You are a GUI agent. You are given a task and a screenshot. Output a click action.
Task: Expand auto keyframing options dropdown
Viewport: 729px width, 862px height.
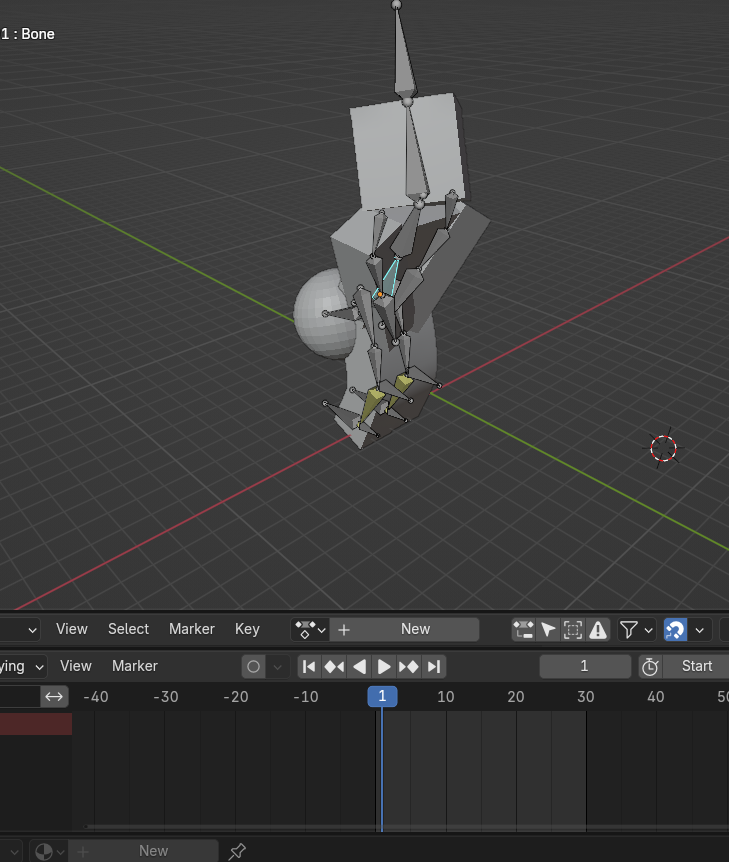[278, 667]
